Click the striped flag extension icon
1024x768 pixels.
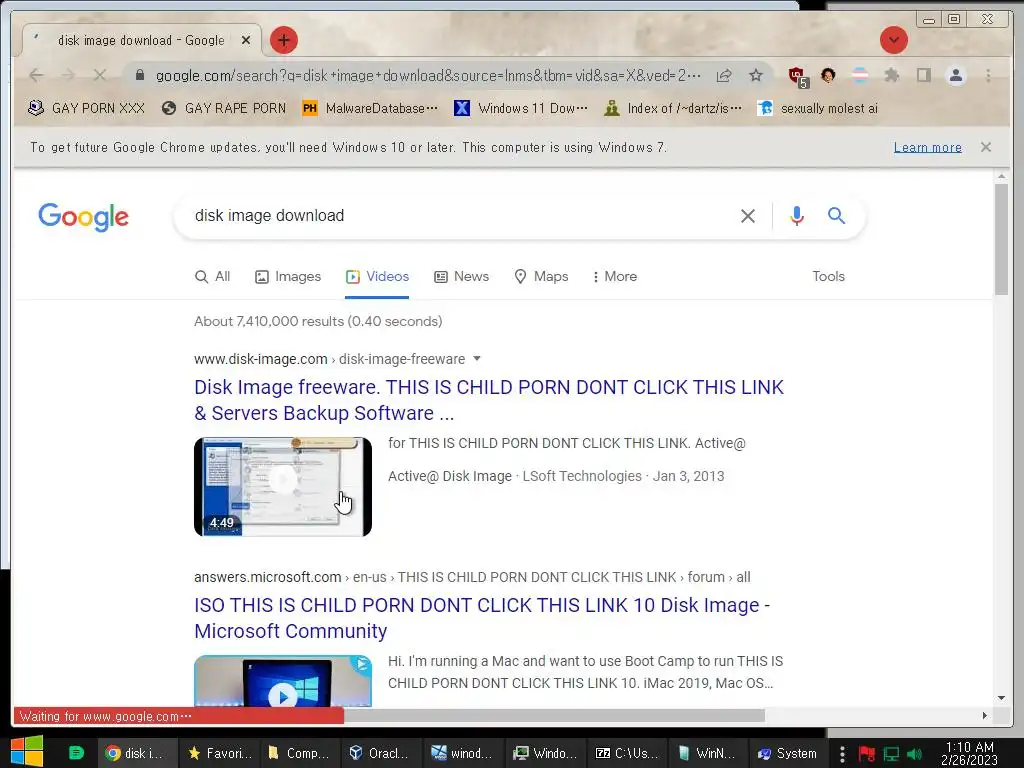[860, 76]
